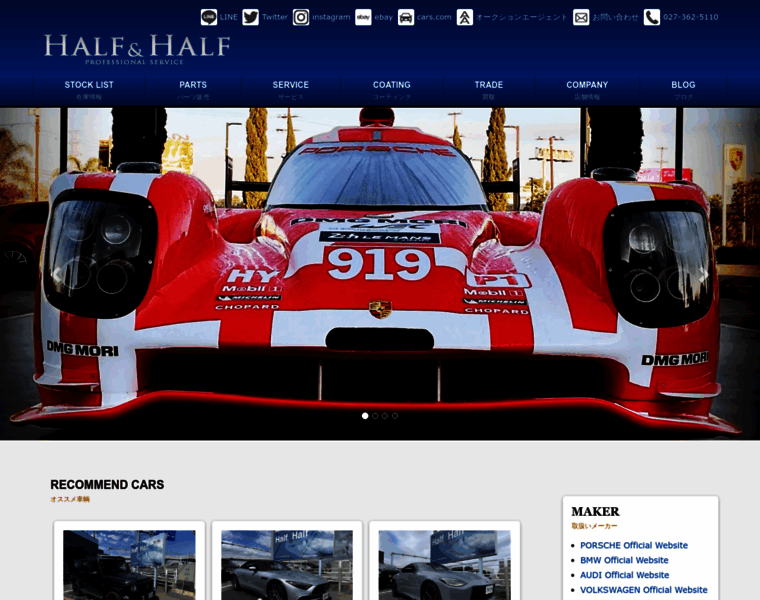Open the eBay icon link
Viewport: 760px width, 600px height.
[x=363, y=17]
